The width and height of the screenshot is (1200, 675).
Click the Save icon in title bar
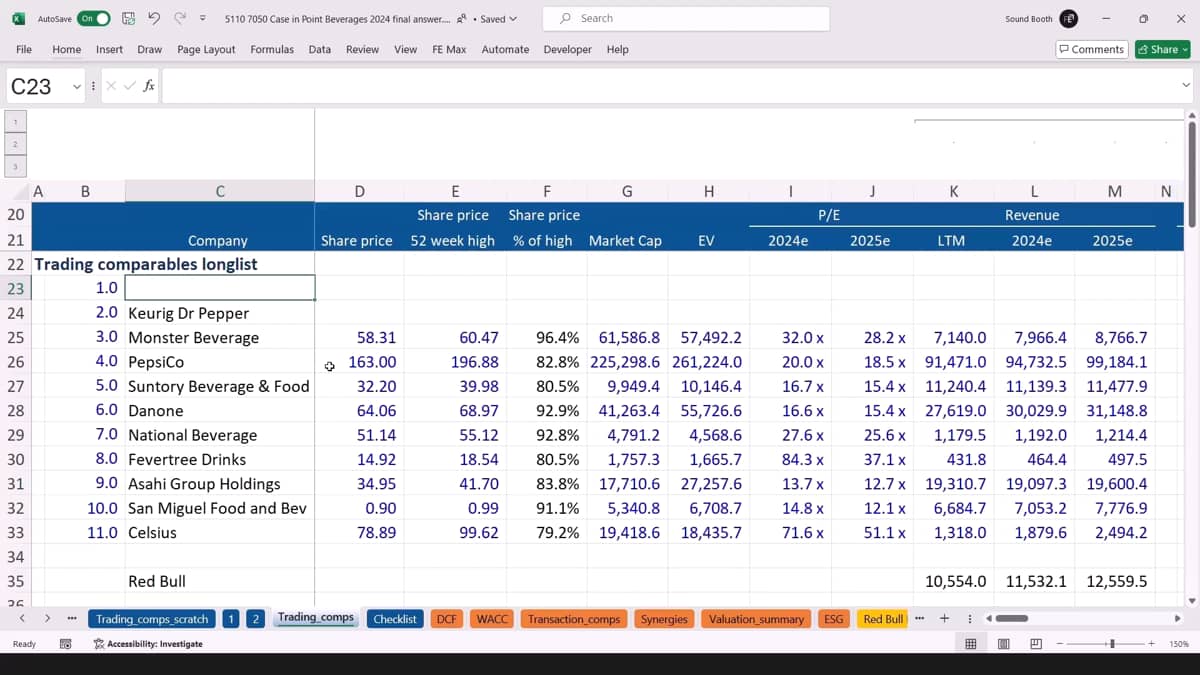[128, 18]
